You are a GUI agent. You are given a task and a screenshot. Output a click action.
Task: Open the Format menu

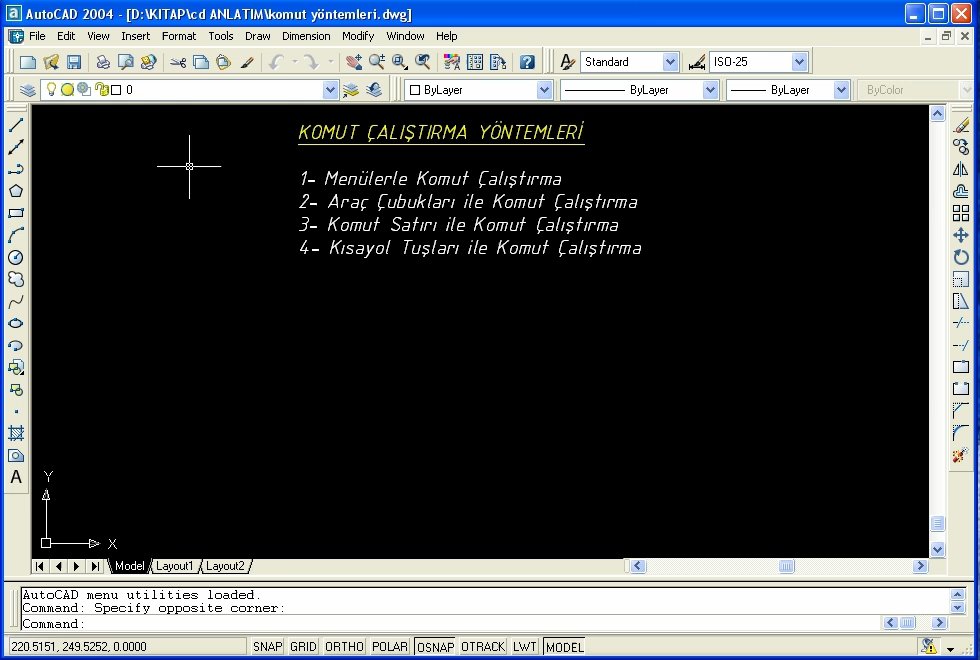179,36
